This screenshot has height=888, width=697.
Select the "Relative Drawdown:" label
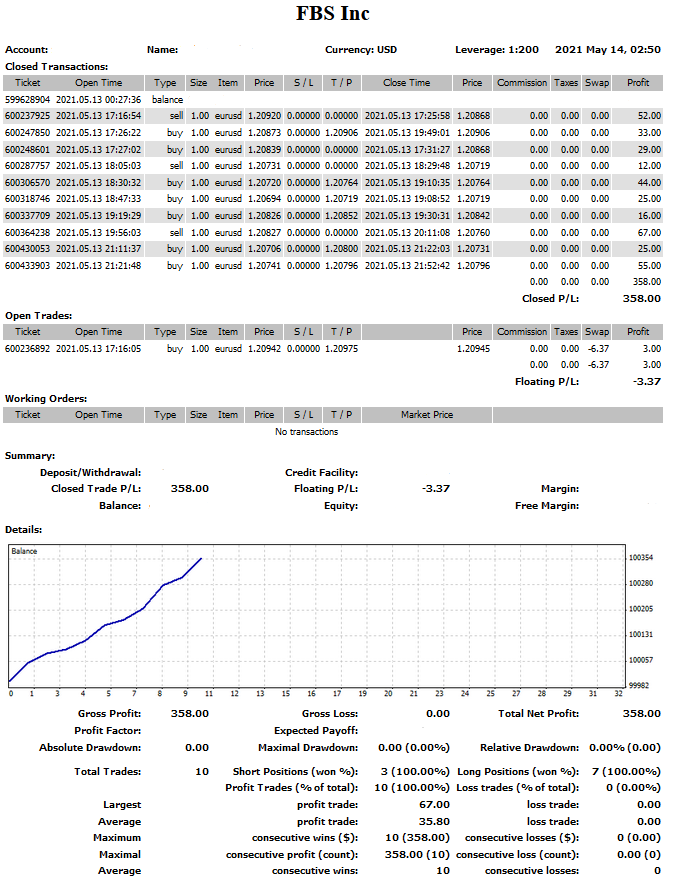[x=529, y=748]
